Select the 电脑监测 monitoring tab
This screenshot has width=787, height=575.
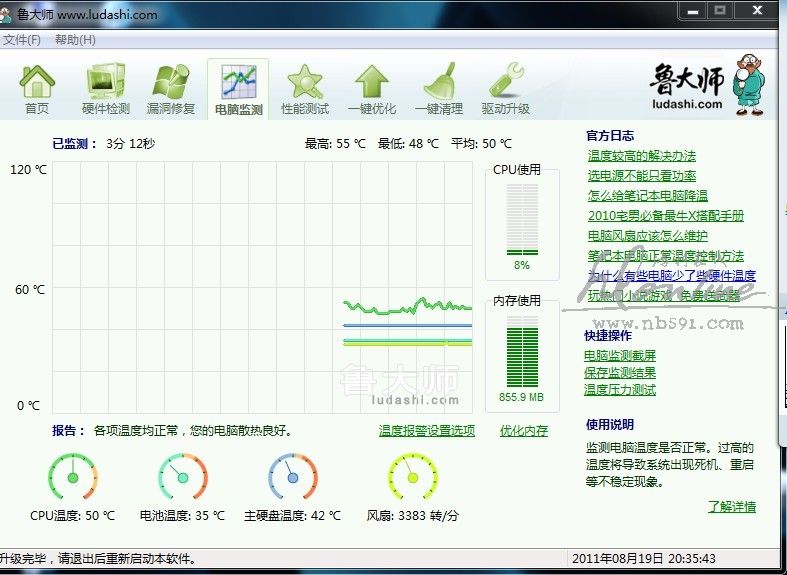238,89
